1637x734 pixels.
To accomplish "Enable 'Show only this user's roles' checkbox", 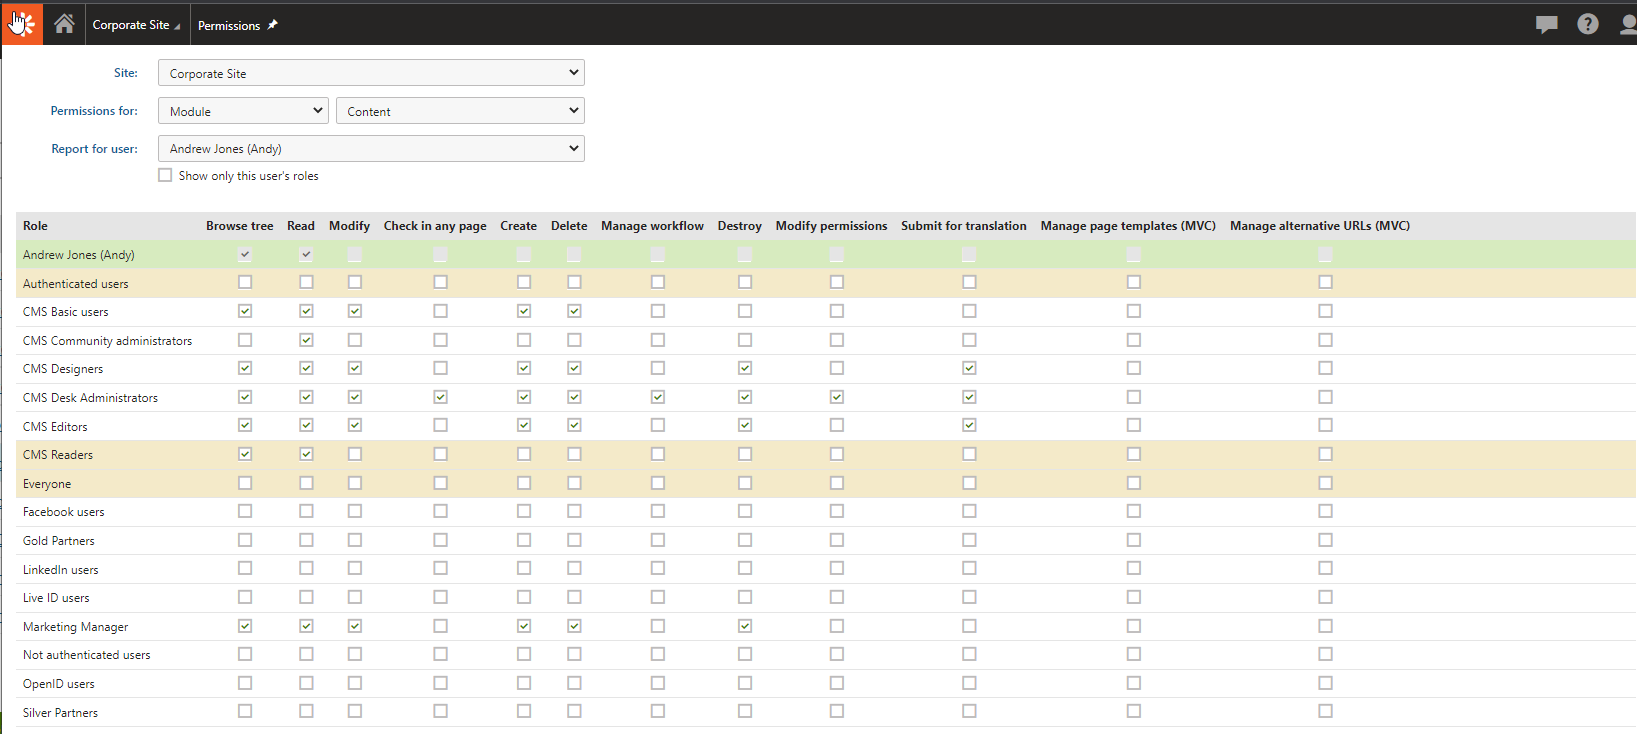I will (165, 175).
